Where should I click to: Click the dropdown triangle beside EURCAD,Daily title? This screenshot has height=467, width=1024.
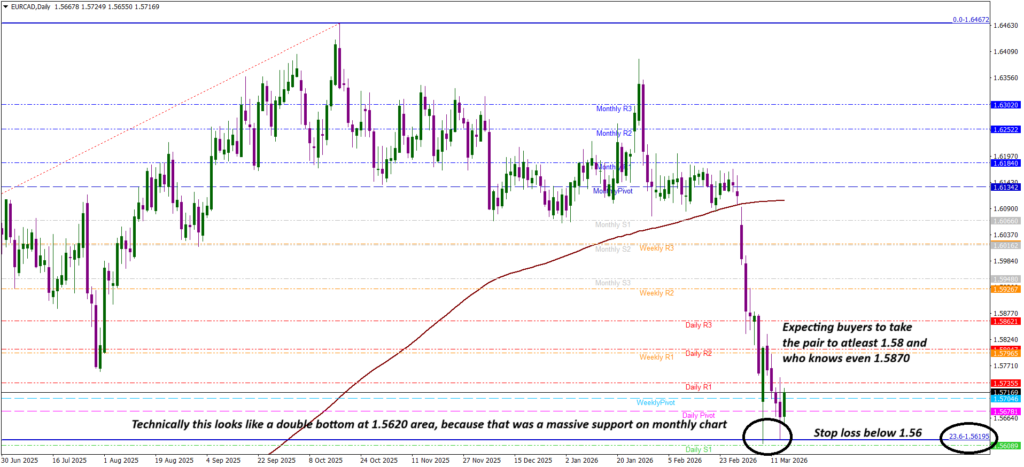pyautogui.click(x=6, y=8)
